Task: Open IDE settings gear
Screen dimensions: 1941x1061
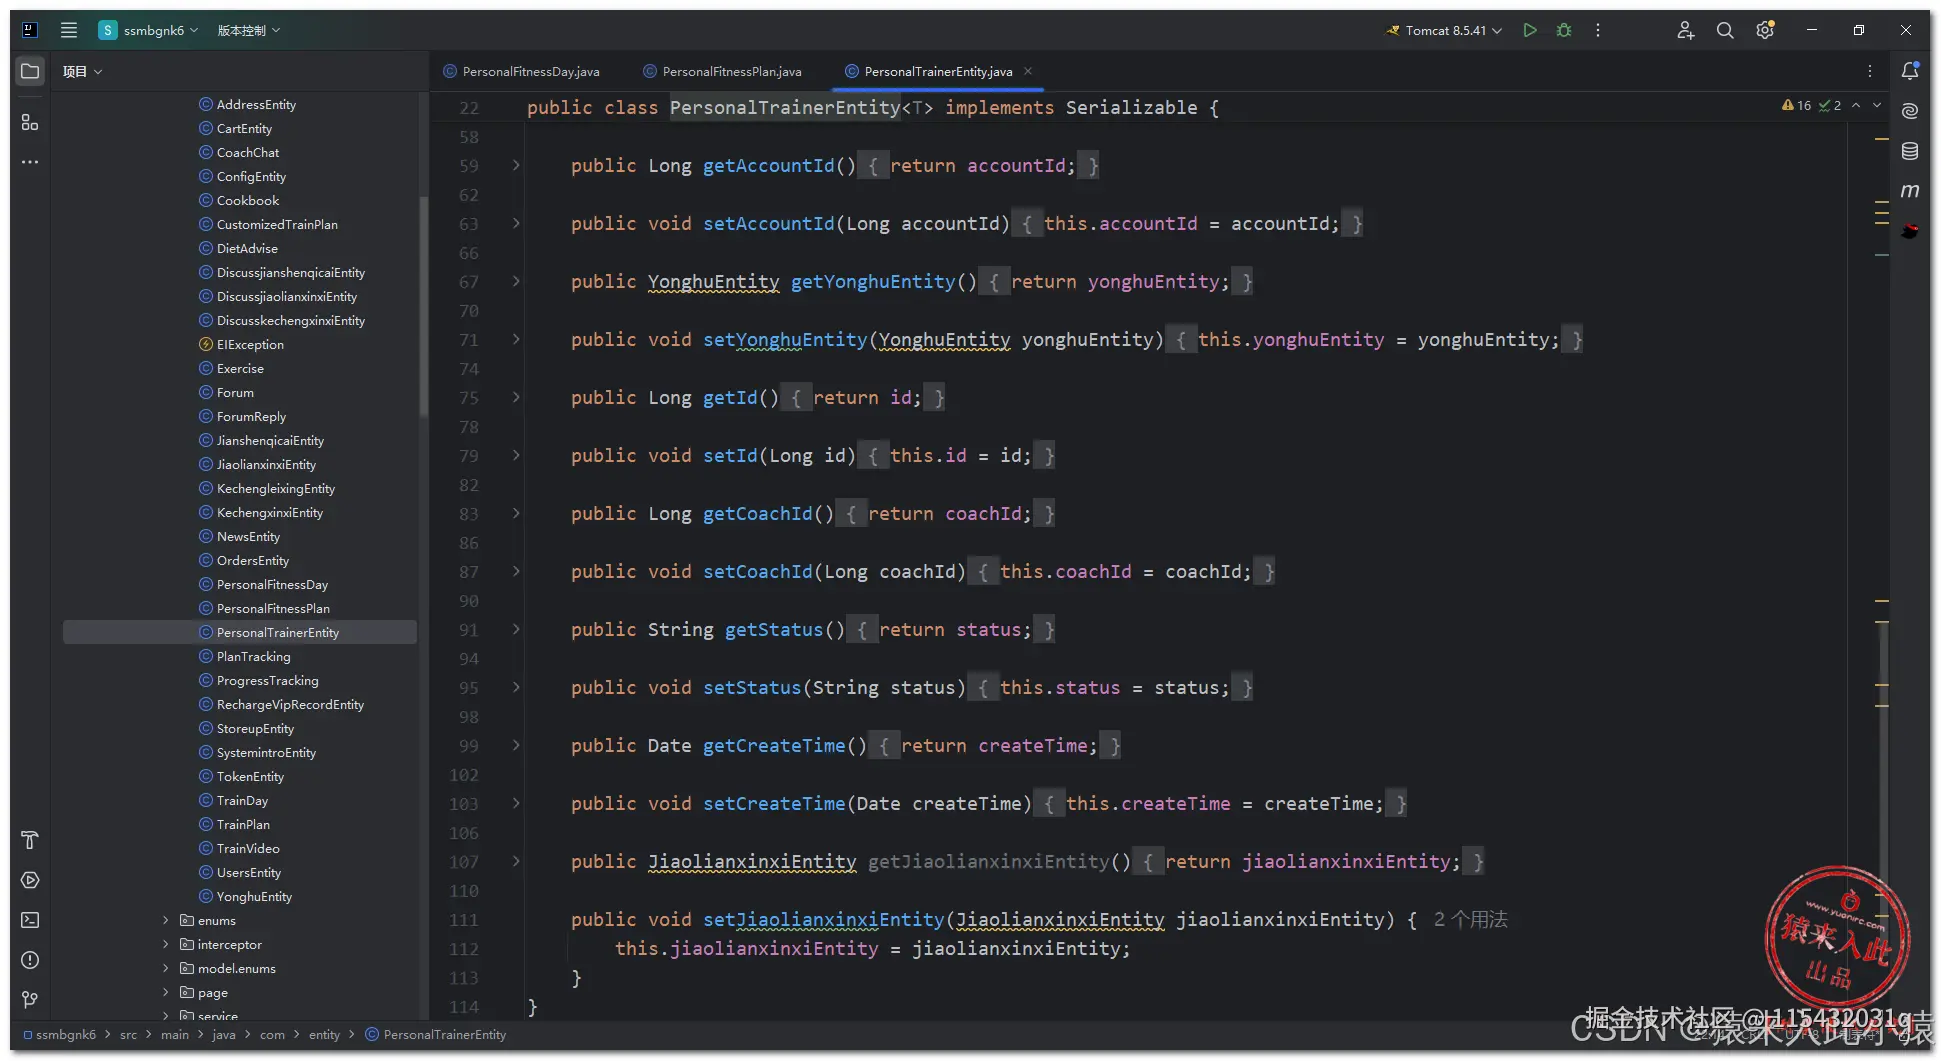Action: pos(1765,30)
